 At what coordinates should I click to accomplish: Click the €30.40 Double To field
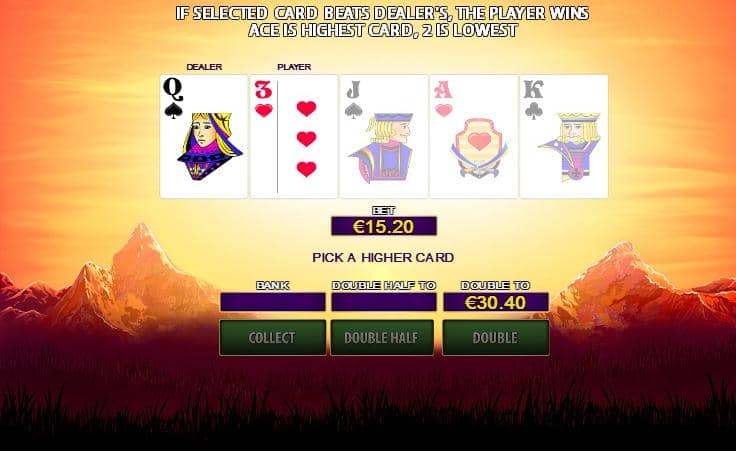tap(496, 302)
